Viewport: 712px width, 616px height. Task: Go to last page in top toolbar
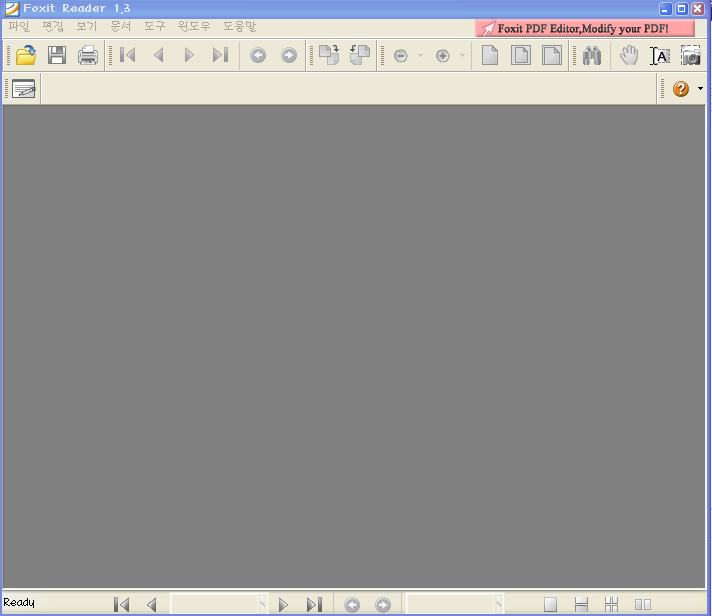220,55
